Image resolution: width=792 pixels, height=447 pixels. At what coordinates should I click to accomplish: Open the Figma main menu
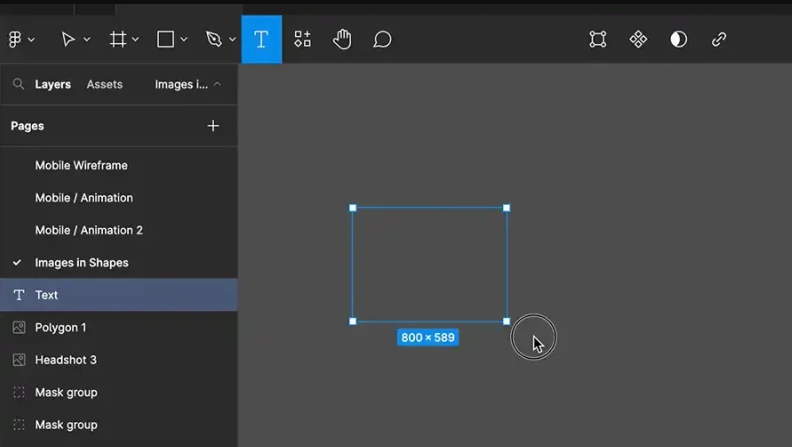[x=16, y=39]
